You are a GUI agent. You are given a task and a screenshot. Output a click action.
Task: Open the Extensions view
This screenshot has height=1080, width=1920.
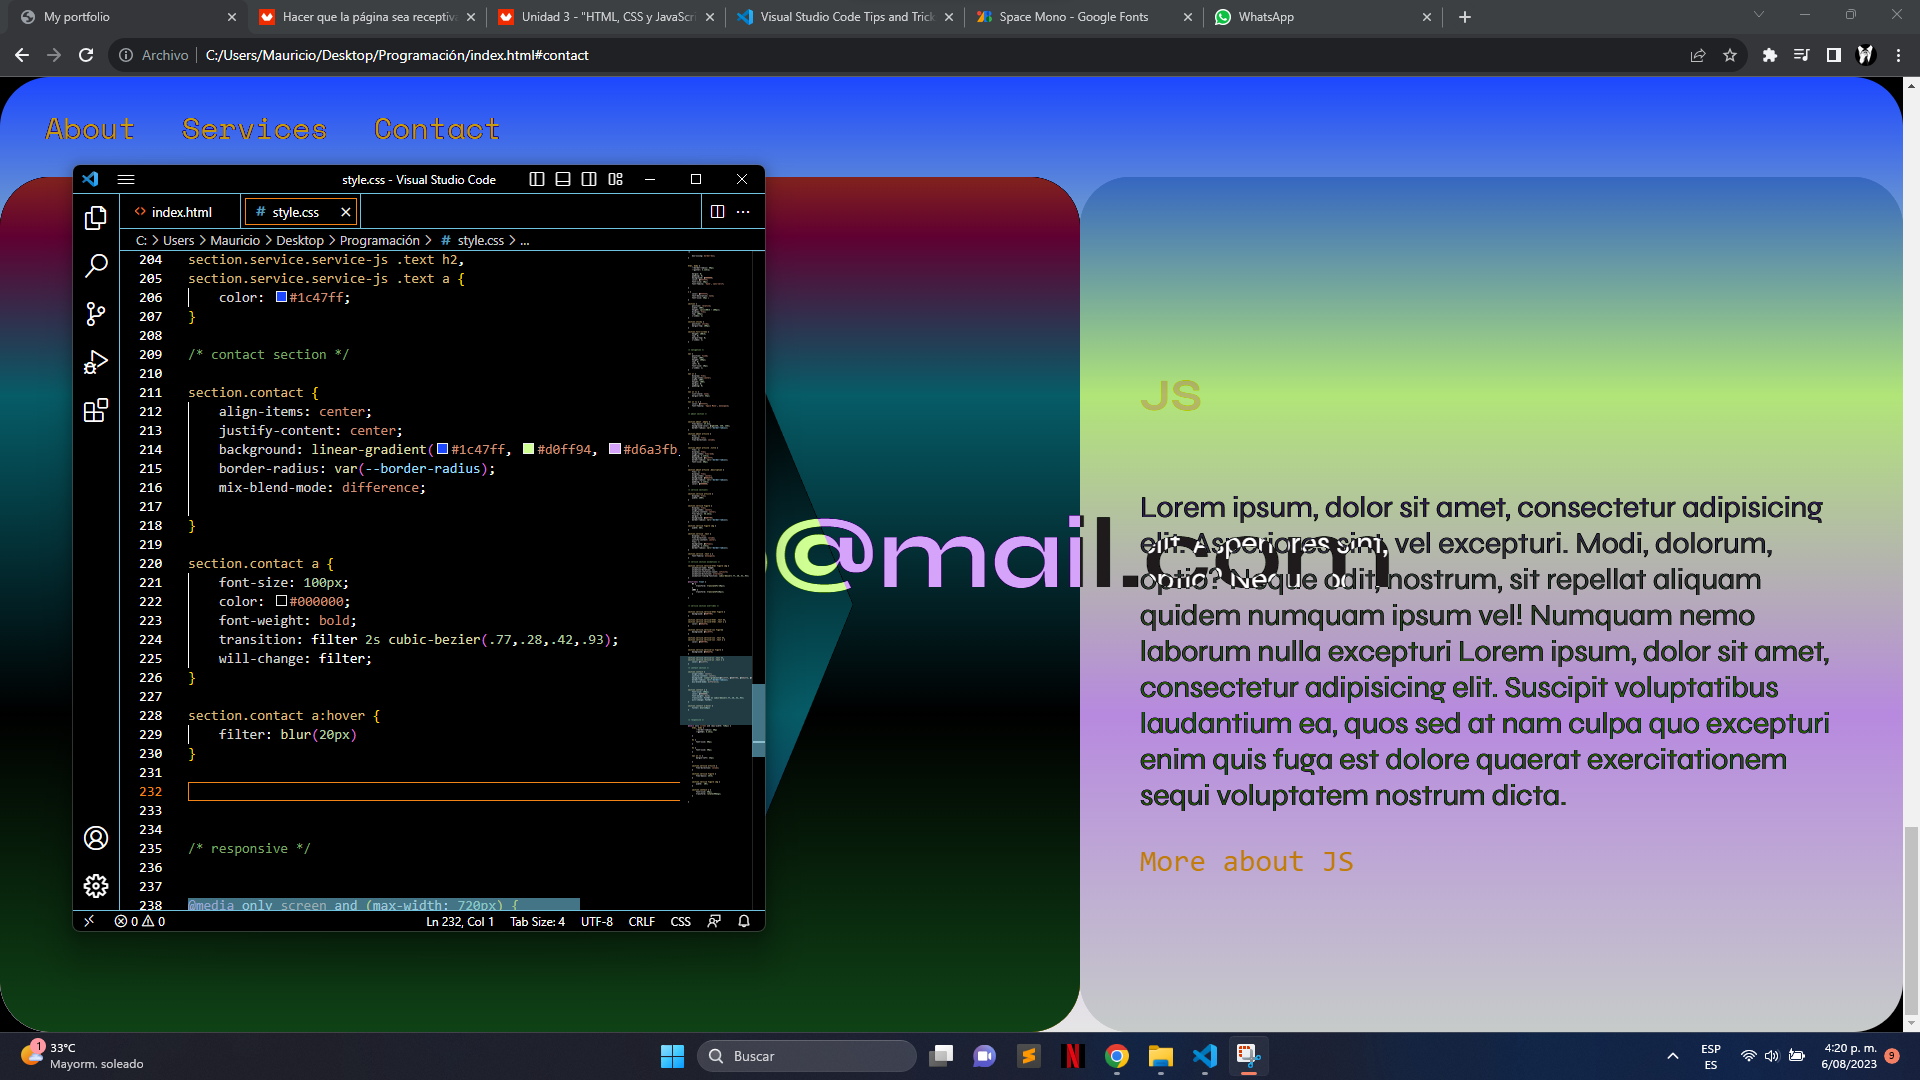click(x=96, y=410)
